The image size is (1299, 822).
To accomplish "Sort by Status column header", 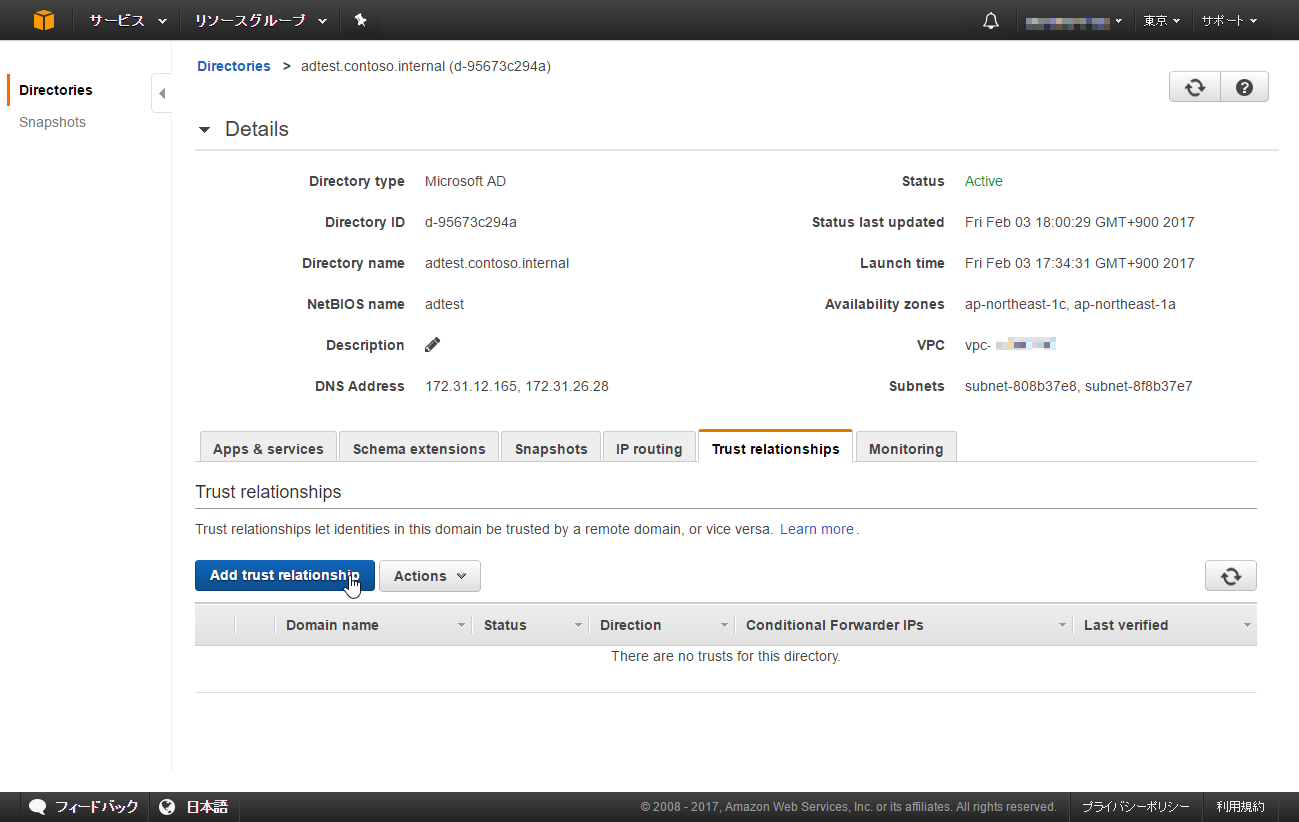I will [505, 625].
